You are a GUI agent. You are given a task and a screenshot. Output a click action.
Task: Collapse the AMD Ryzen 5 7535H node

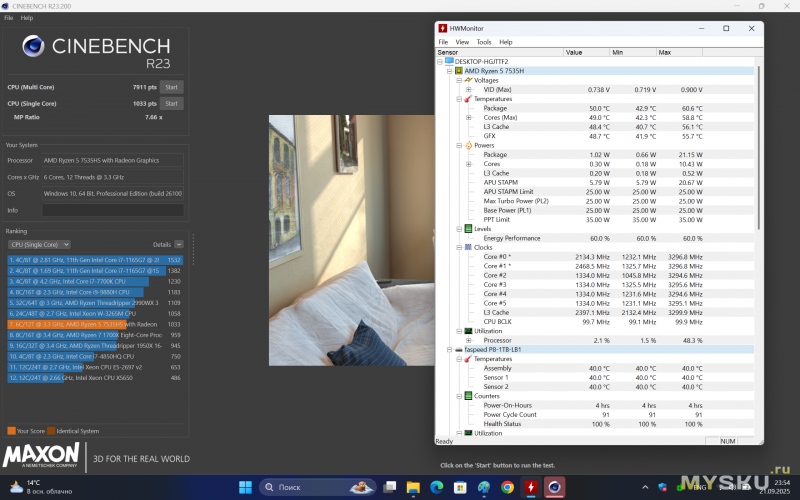(449, 71)
